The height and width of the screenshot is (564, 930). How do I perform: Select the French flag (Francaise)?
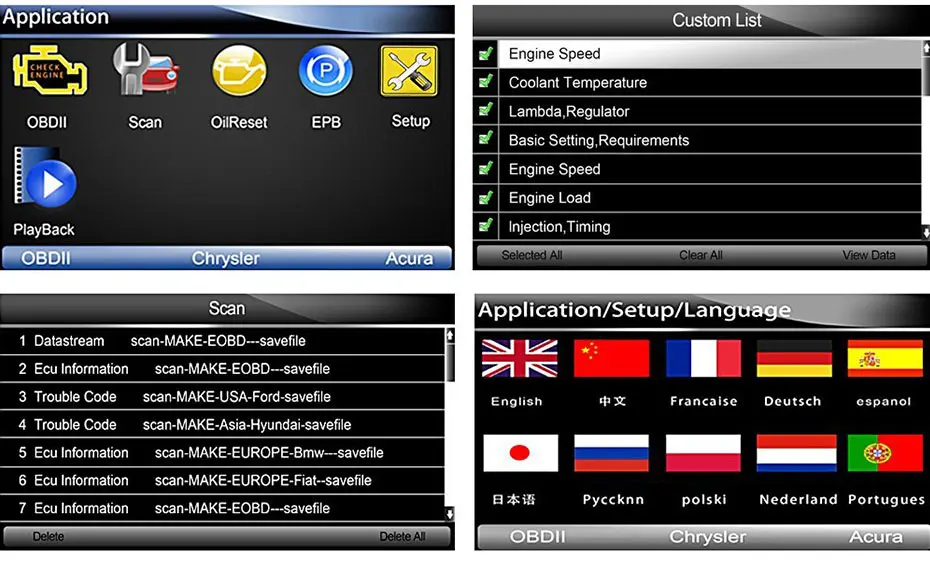703,359
